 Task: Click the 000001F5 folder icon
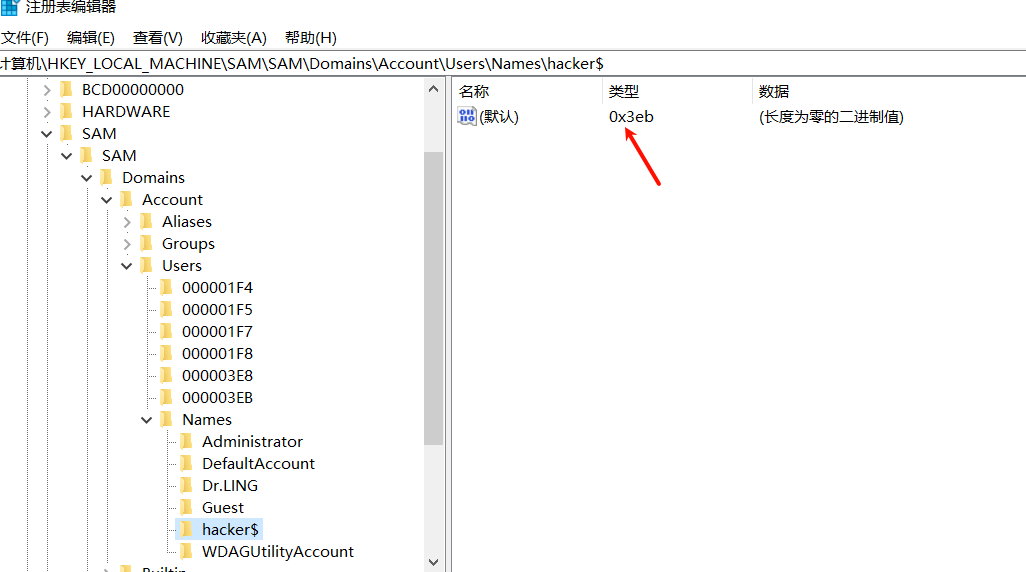click(167, 309)
